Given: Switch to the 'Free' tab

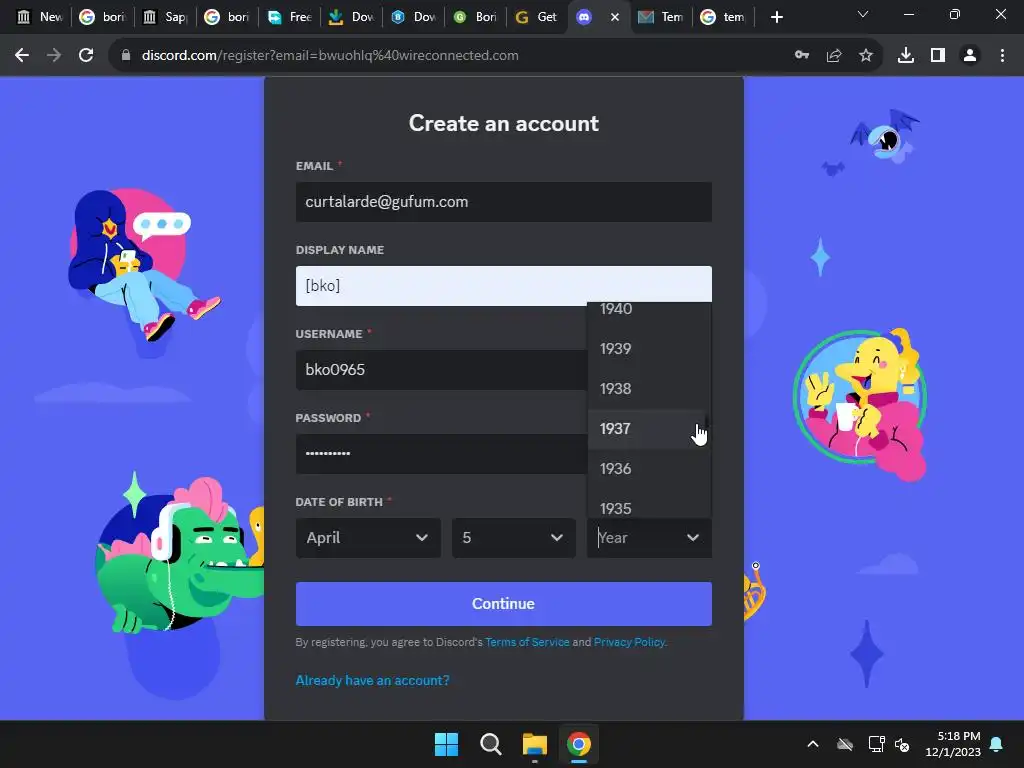Looking at the screenshot, I should click(x=291, y=17).
